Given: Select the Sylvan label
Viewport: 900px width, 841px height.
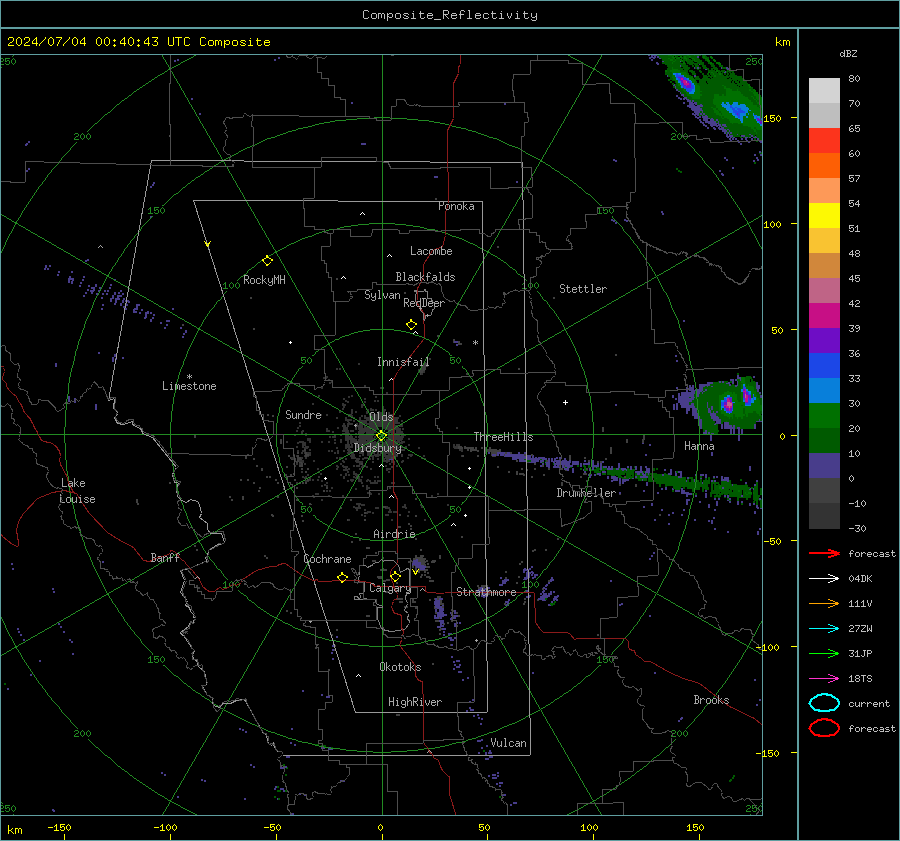Looking at the screenshot, I should (382, 295).
